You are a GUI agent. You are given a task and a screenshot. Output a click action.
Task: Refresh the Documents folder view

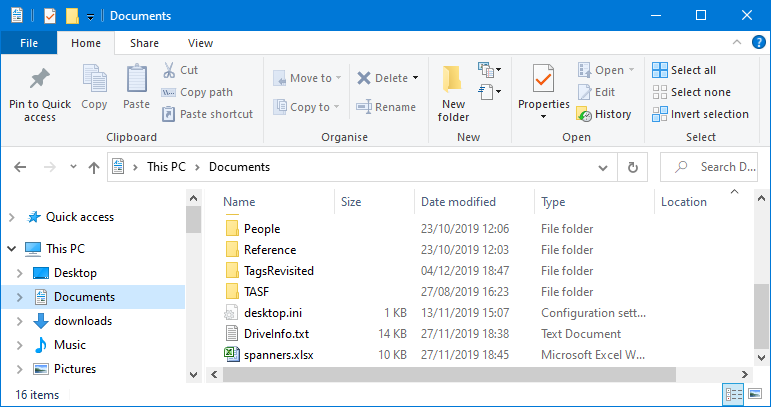tap(632, 167)
